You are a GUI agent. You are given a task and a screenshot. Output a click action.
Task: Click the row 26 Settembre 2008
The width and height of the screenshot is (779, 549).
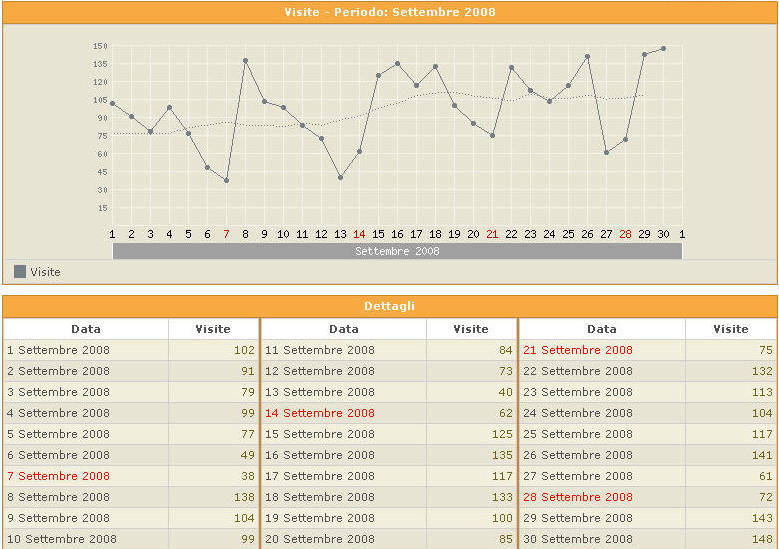click(648, 455)
